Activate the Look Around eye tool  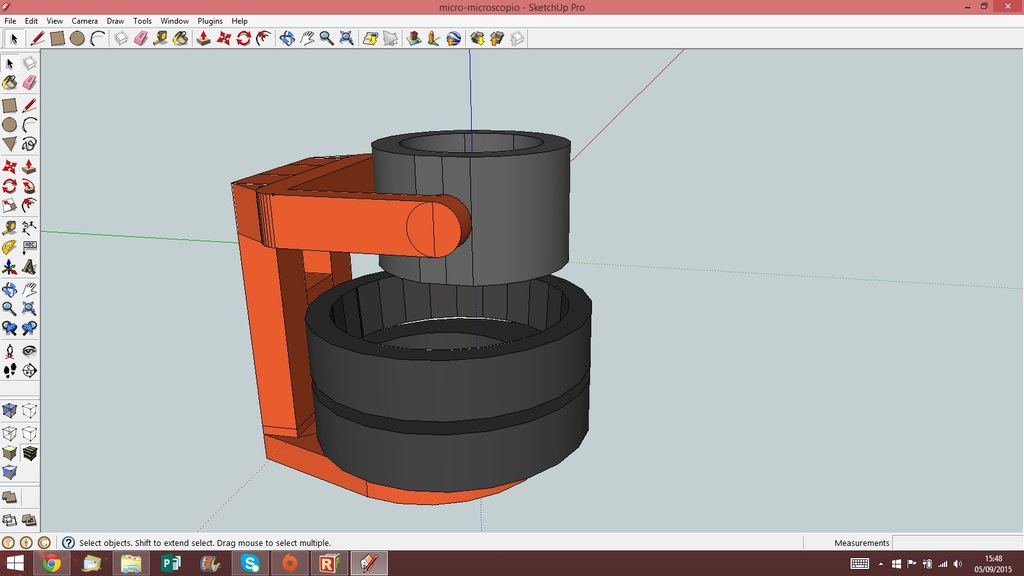[x=29, y=351]
